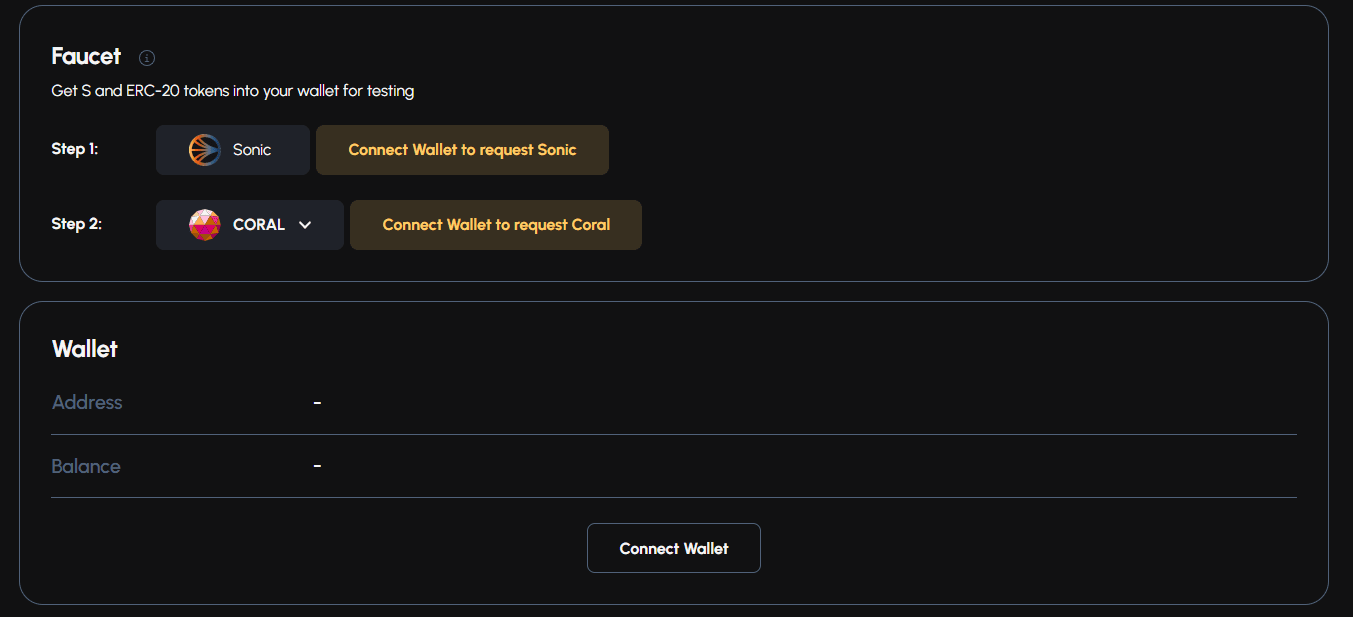Screen dimensions: 1353x617
Task: Open the CORAL token selector label
Action: point(259,225)
